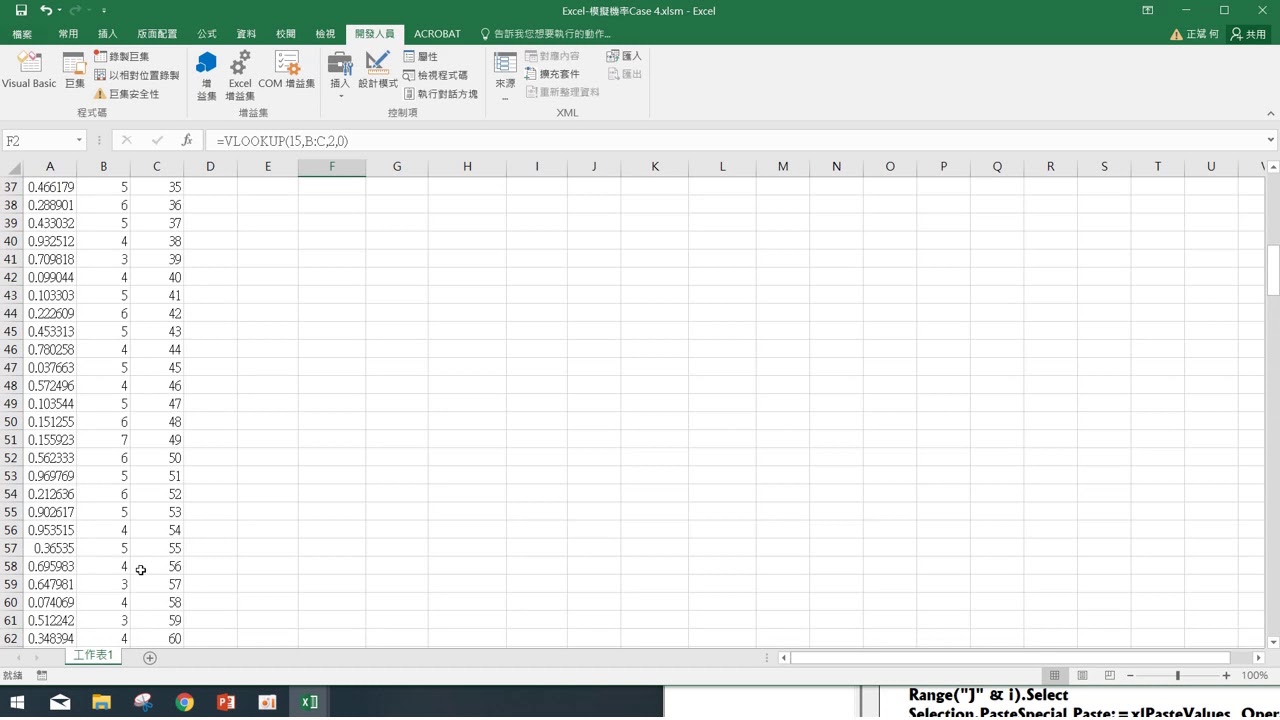Click the select-all corner triangle
The image size is (1280, 720).
click(11, 166)
